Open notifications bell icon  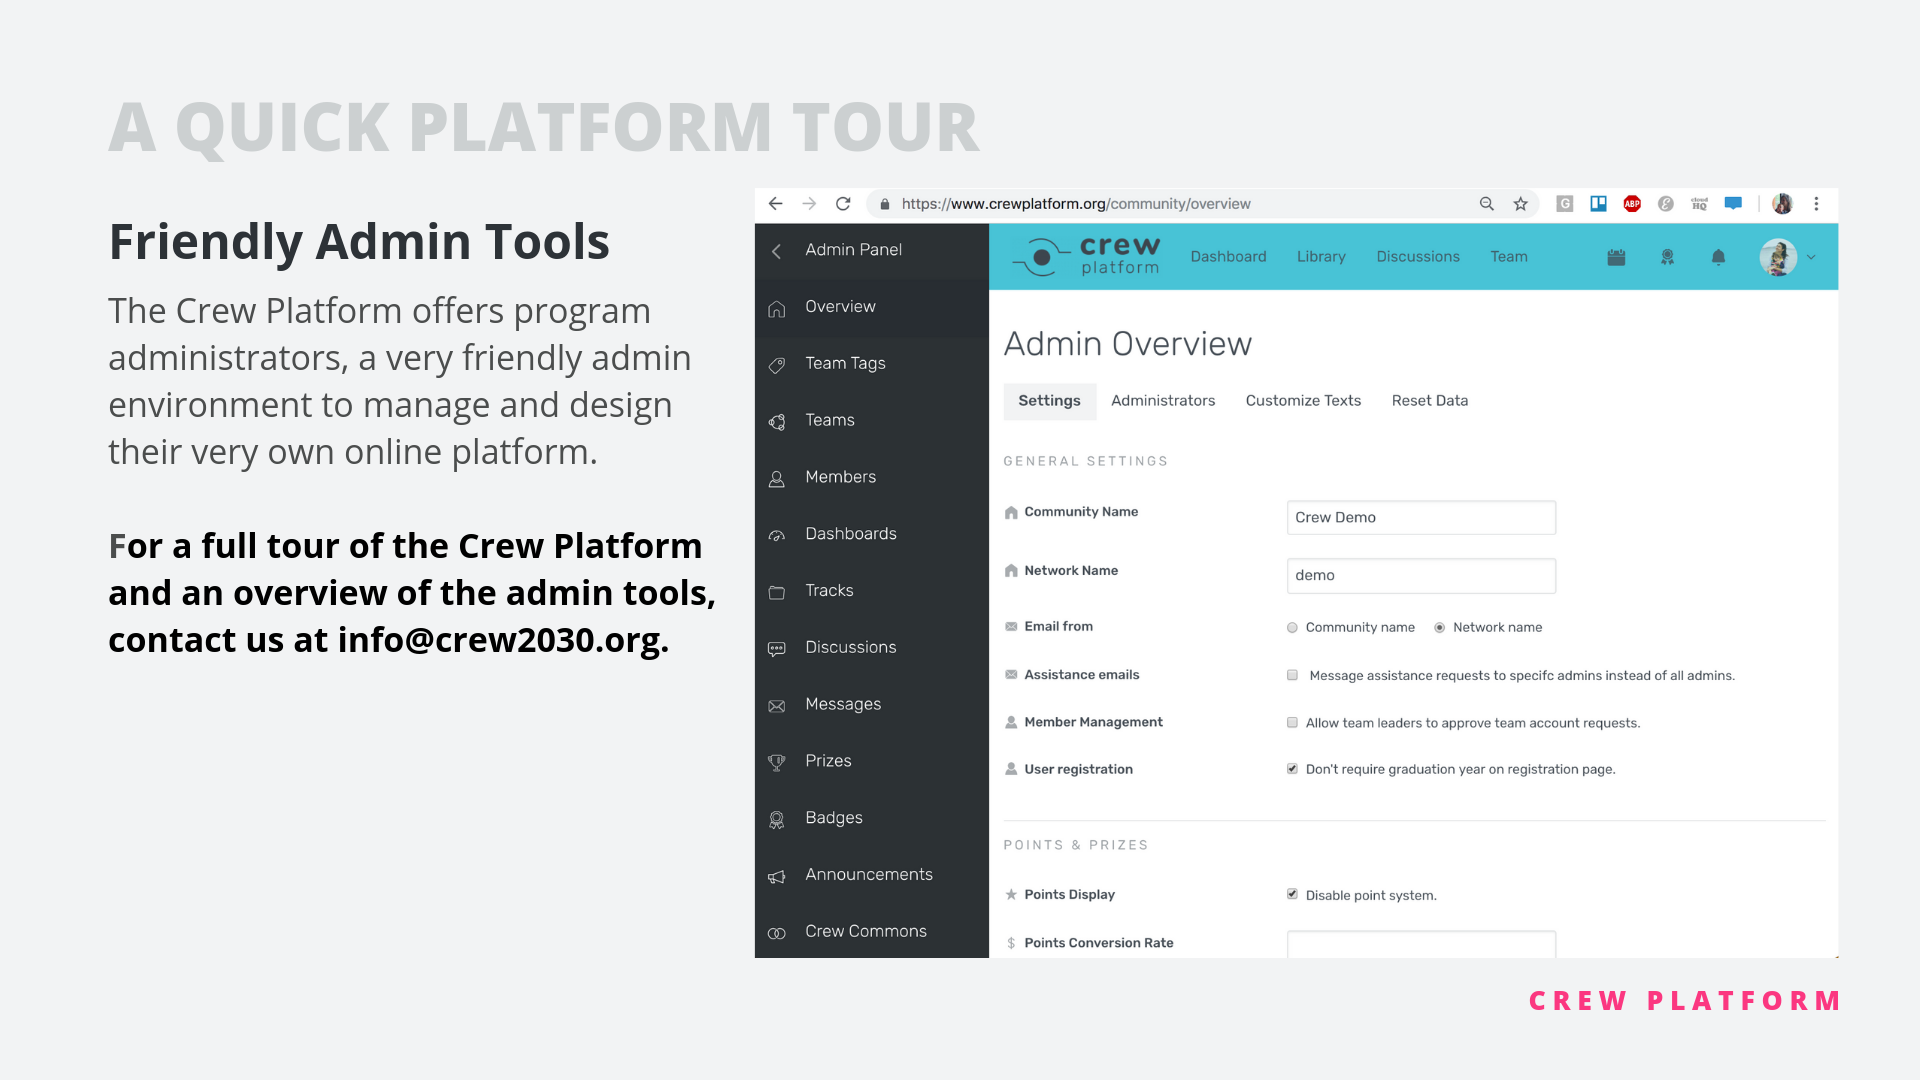1718,258
